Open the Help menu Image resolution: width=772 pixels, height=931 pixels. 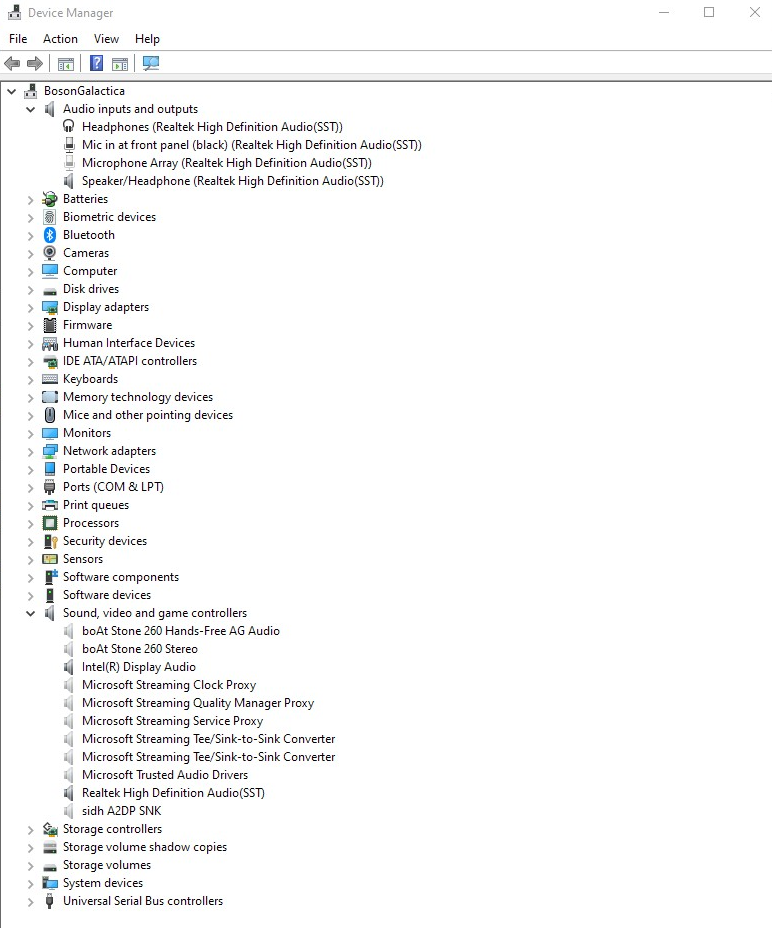pyautogui.click(x=147, y=39)
